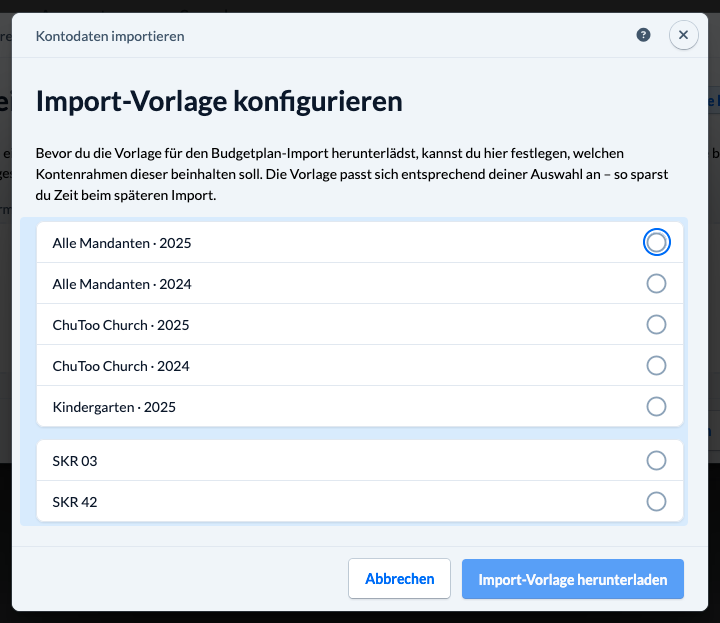Click the 'Import-Vorlage konfigurieren' heading
Viewport: 720px width, 623px height.
point(219,101)
